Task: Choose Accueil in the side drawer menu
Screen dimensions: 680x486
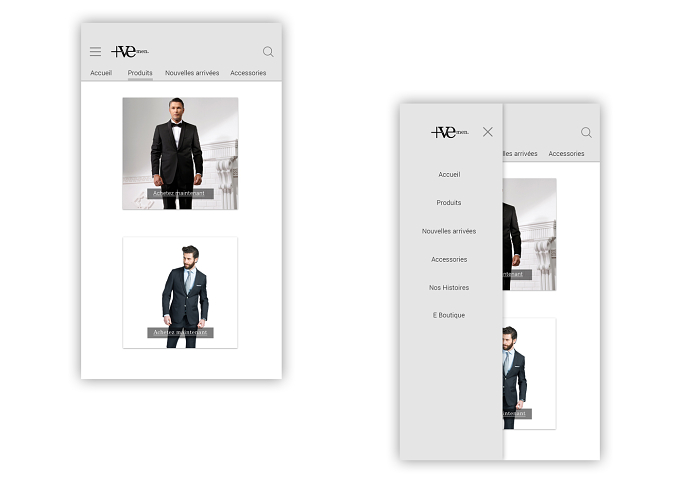Action: coord(449,174)
